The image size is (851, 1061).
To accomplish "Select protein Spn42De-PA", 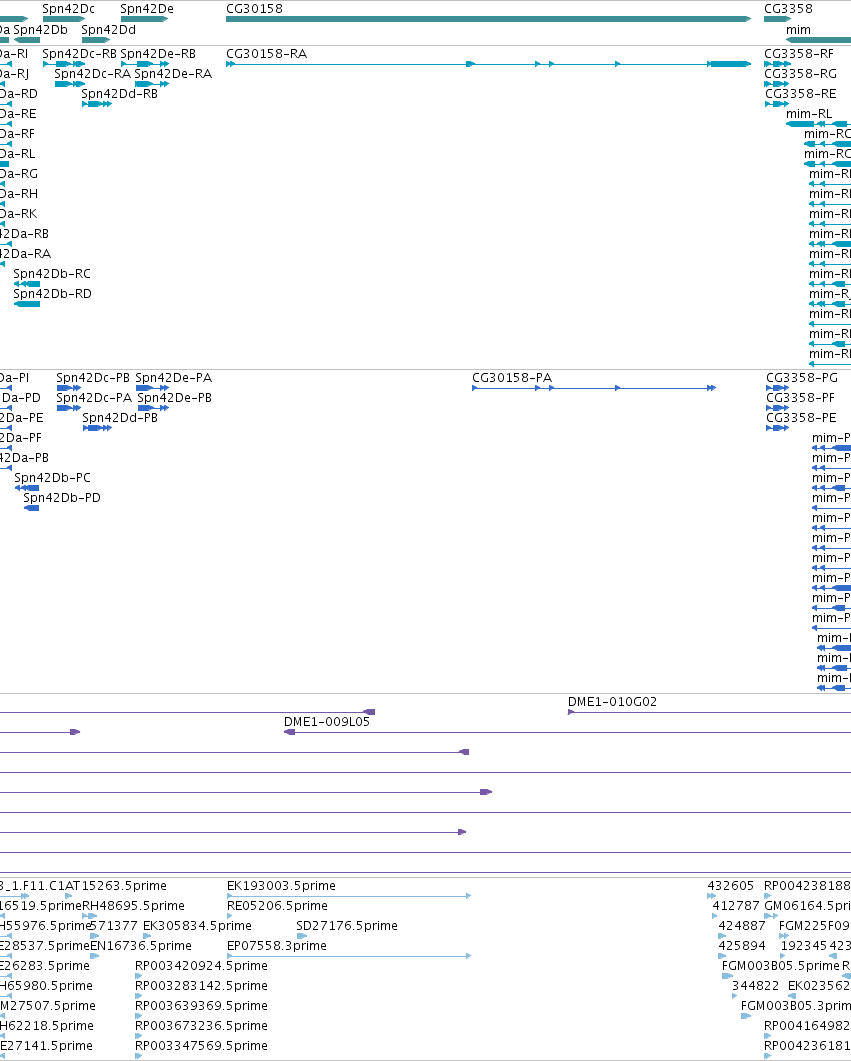I will pos(174,378).
